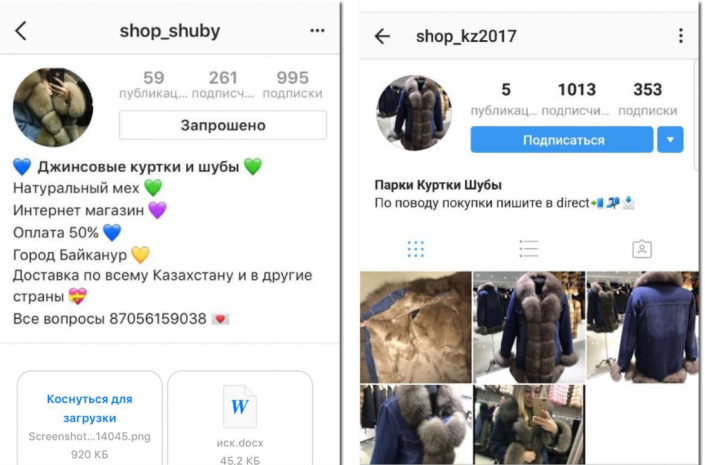Open isk.docx Word file icon
The height and width of the screenshot is (465, 705).
click(240, 406)
